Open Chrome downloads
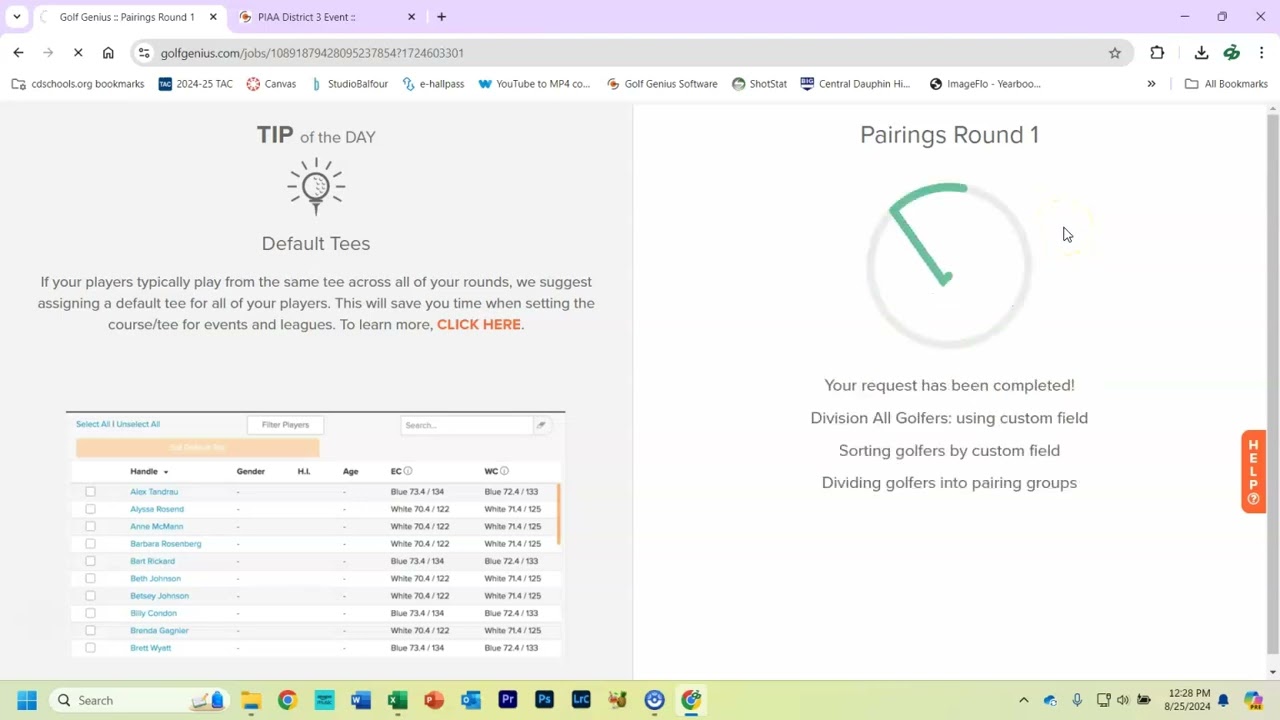 coord(1201,53)
